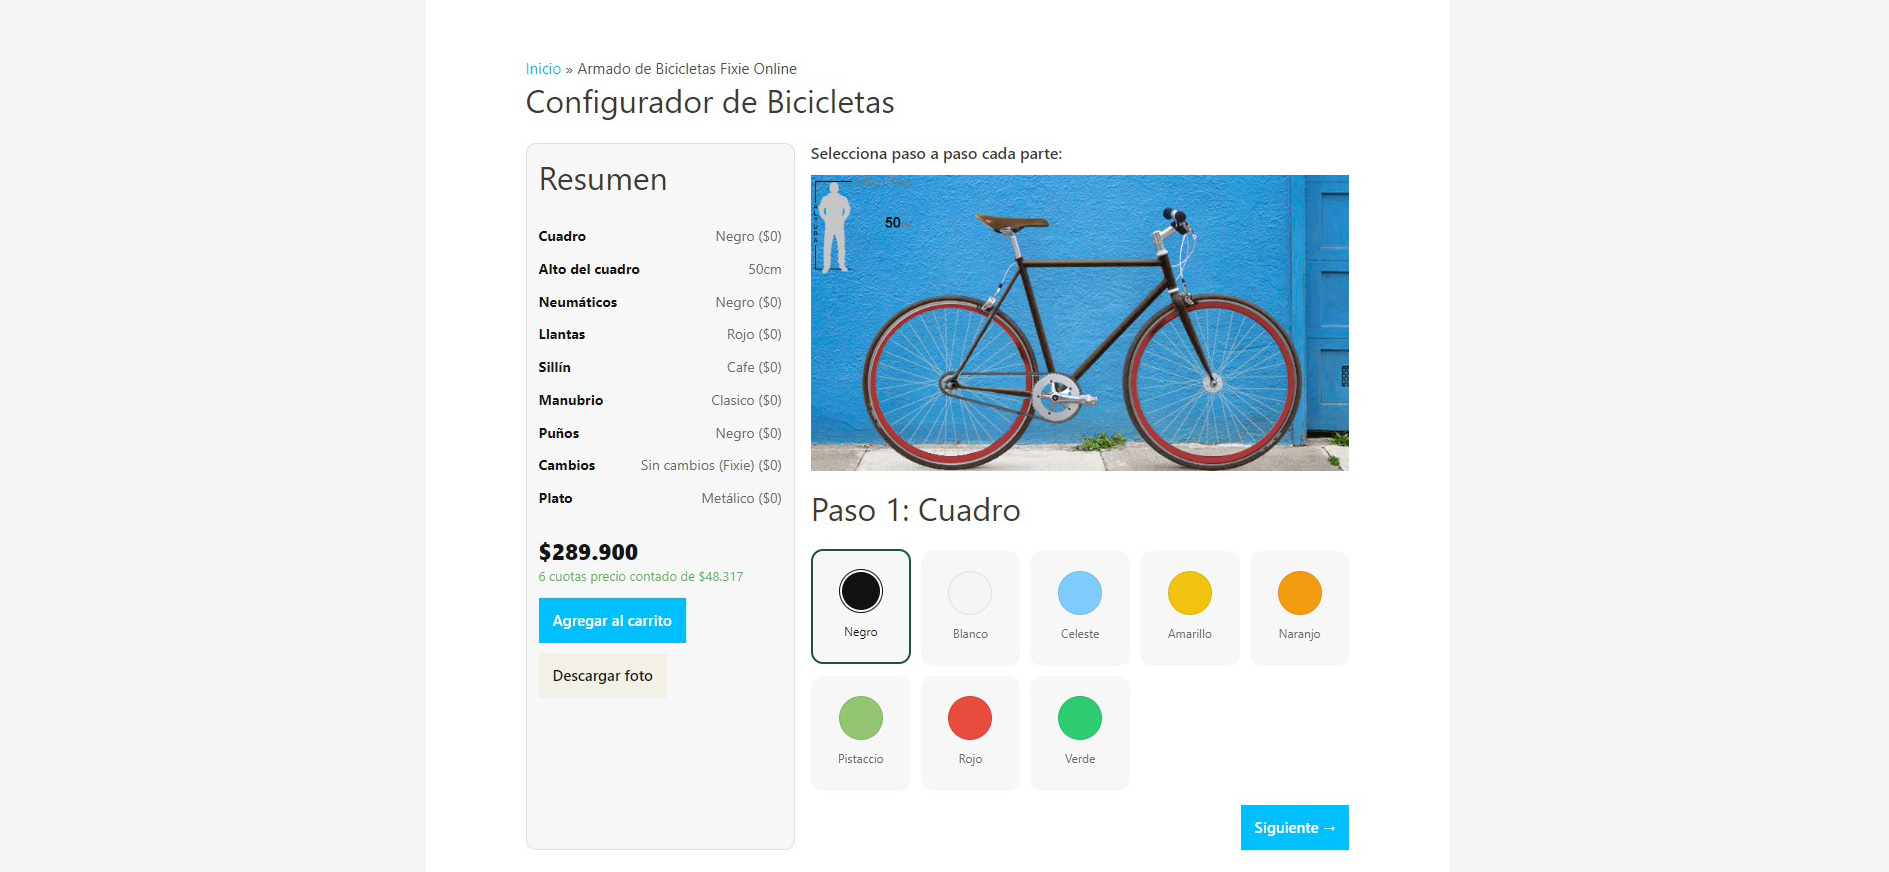1889x872 pixels.
Task: Click the 6 cuotas installment text
Action: [641, 576]
